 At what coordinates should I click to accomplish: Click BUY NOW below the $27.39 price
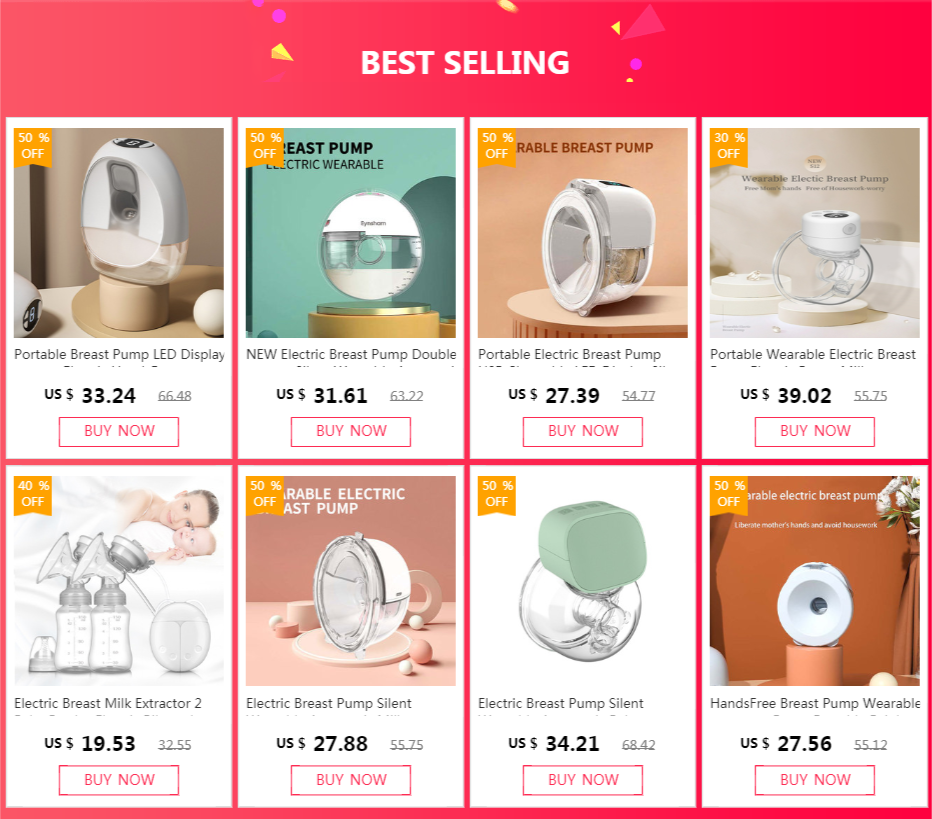pyautogui.click(x=583, y=431)
